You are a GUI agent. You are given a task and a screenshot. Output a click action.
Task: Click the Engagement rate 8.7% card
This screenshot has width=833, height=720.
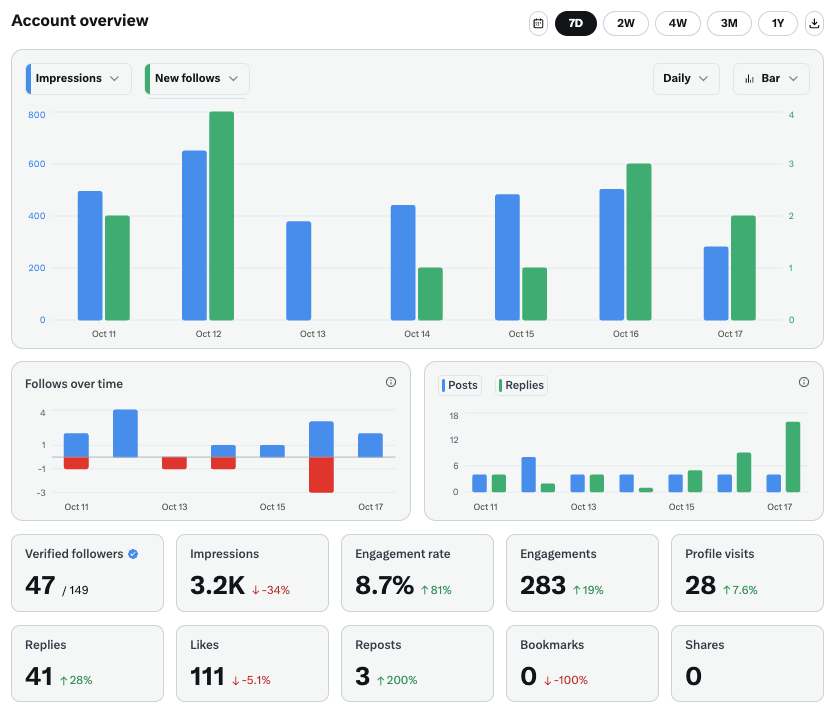[417, 573]
